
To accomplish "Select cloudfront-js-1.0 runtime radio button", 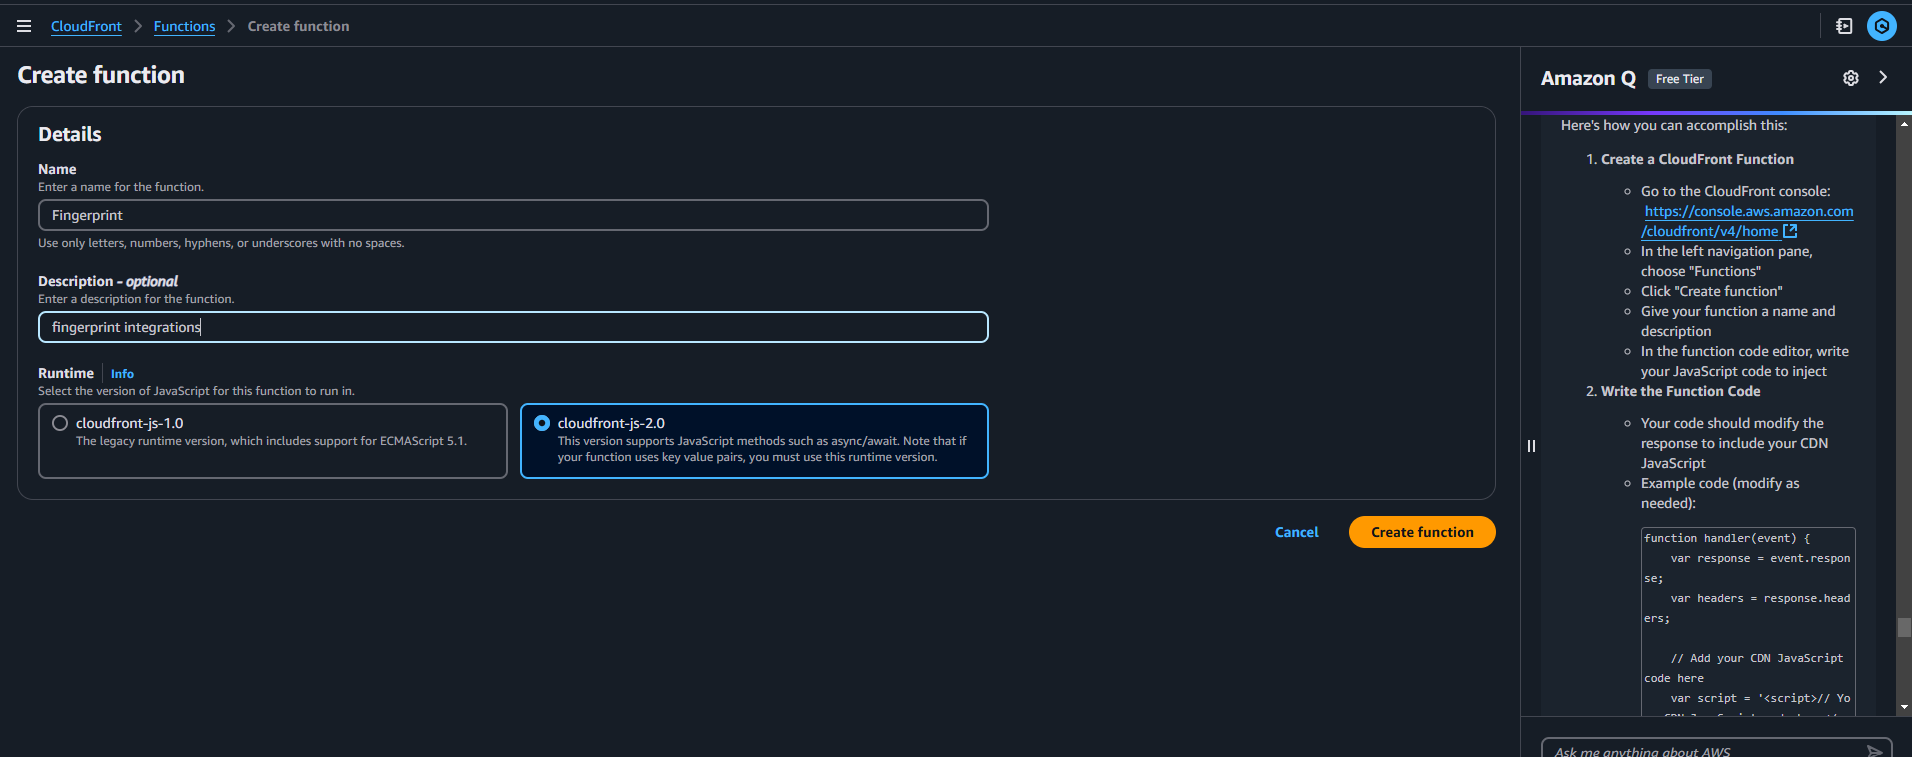I will [60, 423].
